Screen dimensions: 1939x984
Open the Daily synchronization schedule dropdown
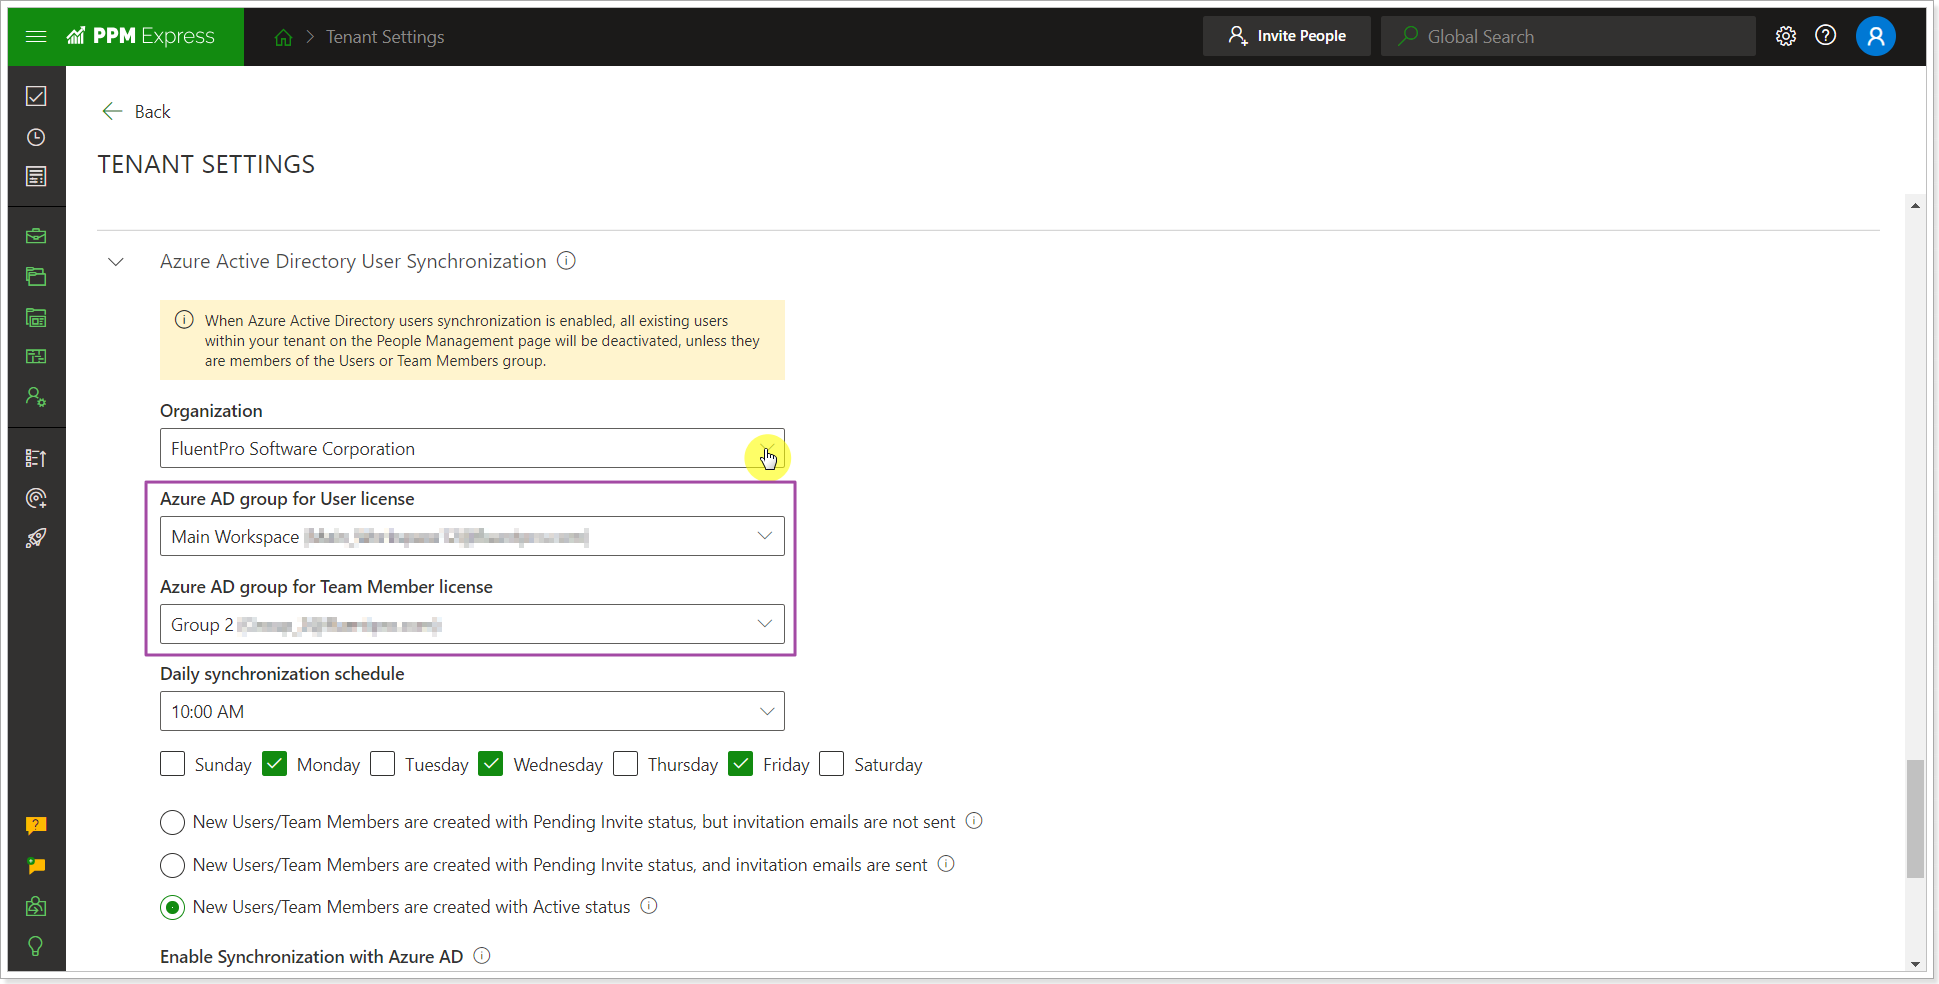click(472, 712)
